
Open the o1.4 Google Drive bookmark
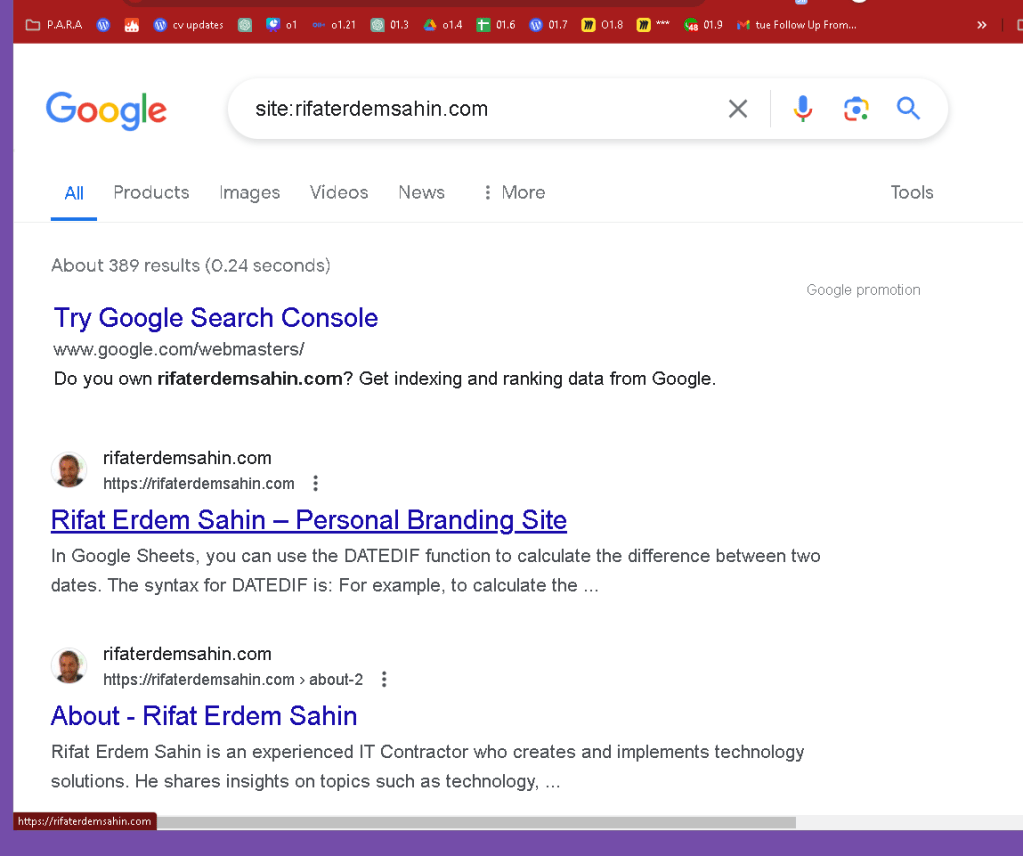(442, 25)
